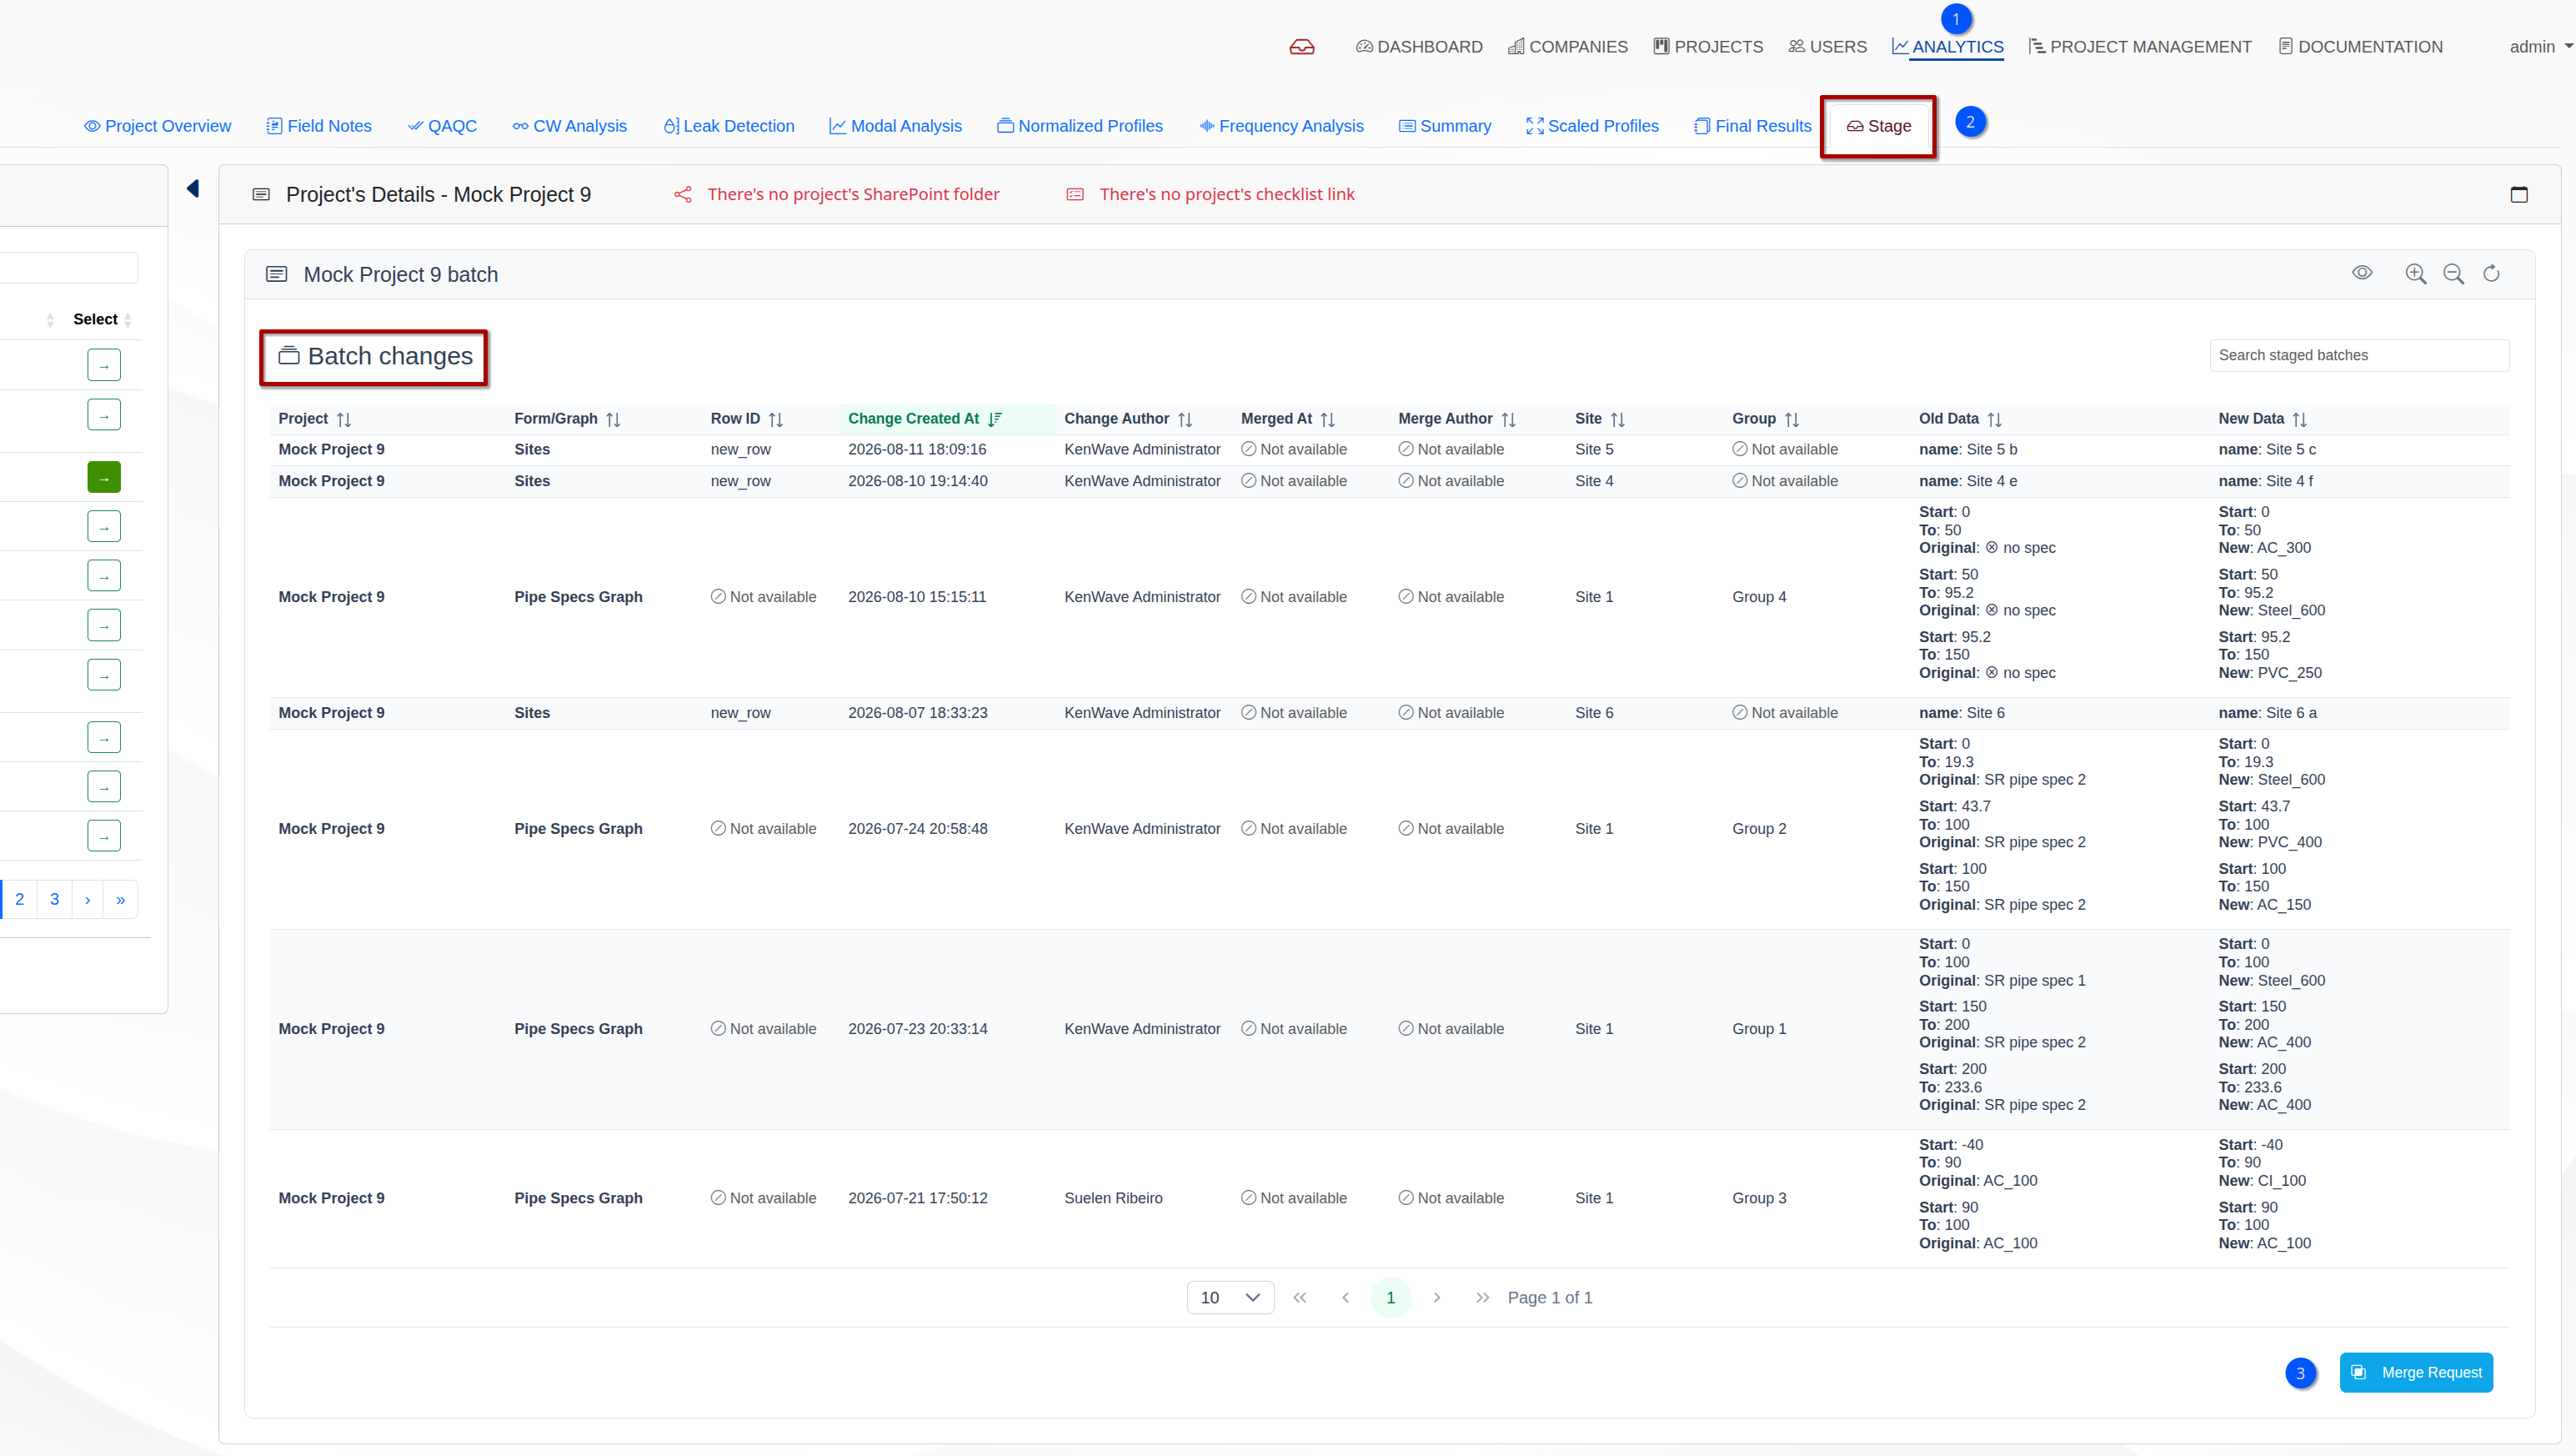Click the sidebar single-chevron next page button
Screen dimensions: 2576x1456
88,900
